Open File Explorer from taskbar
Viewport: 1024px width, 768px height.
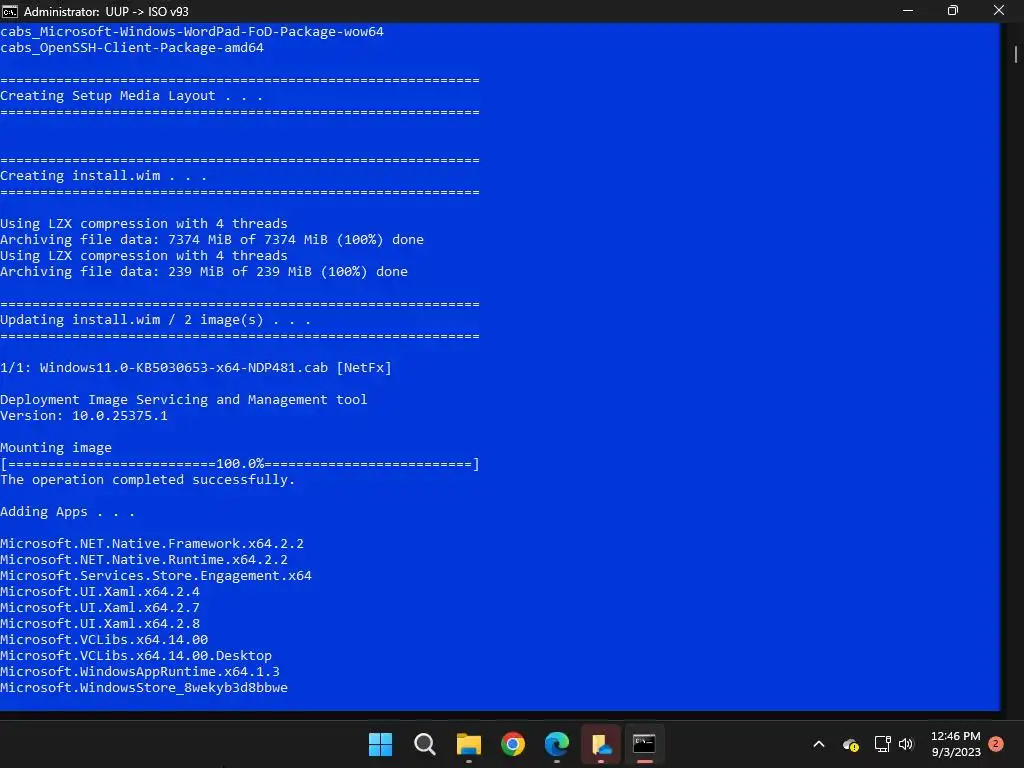coord(469,744)
